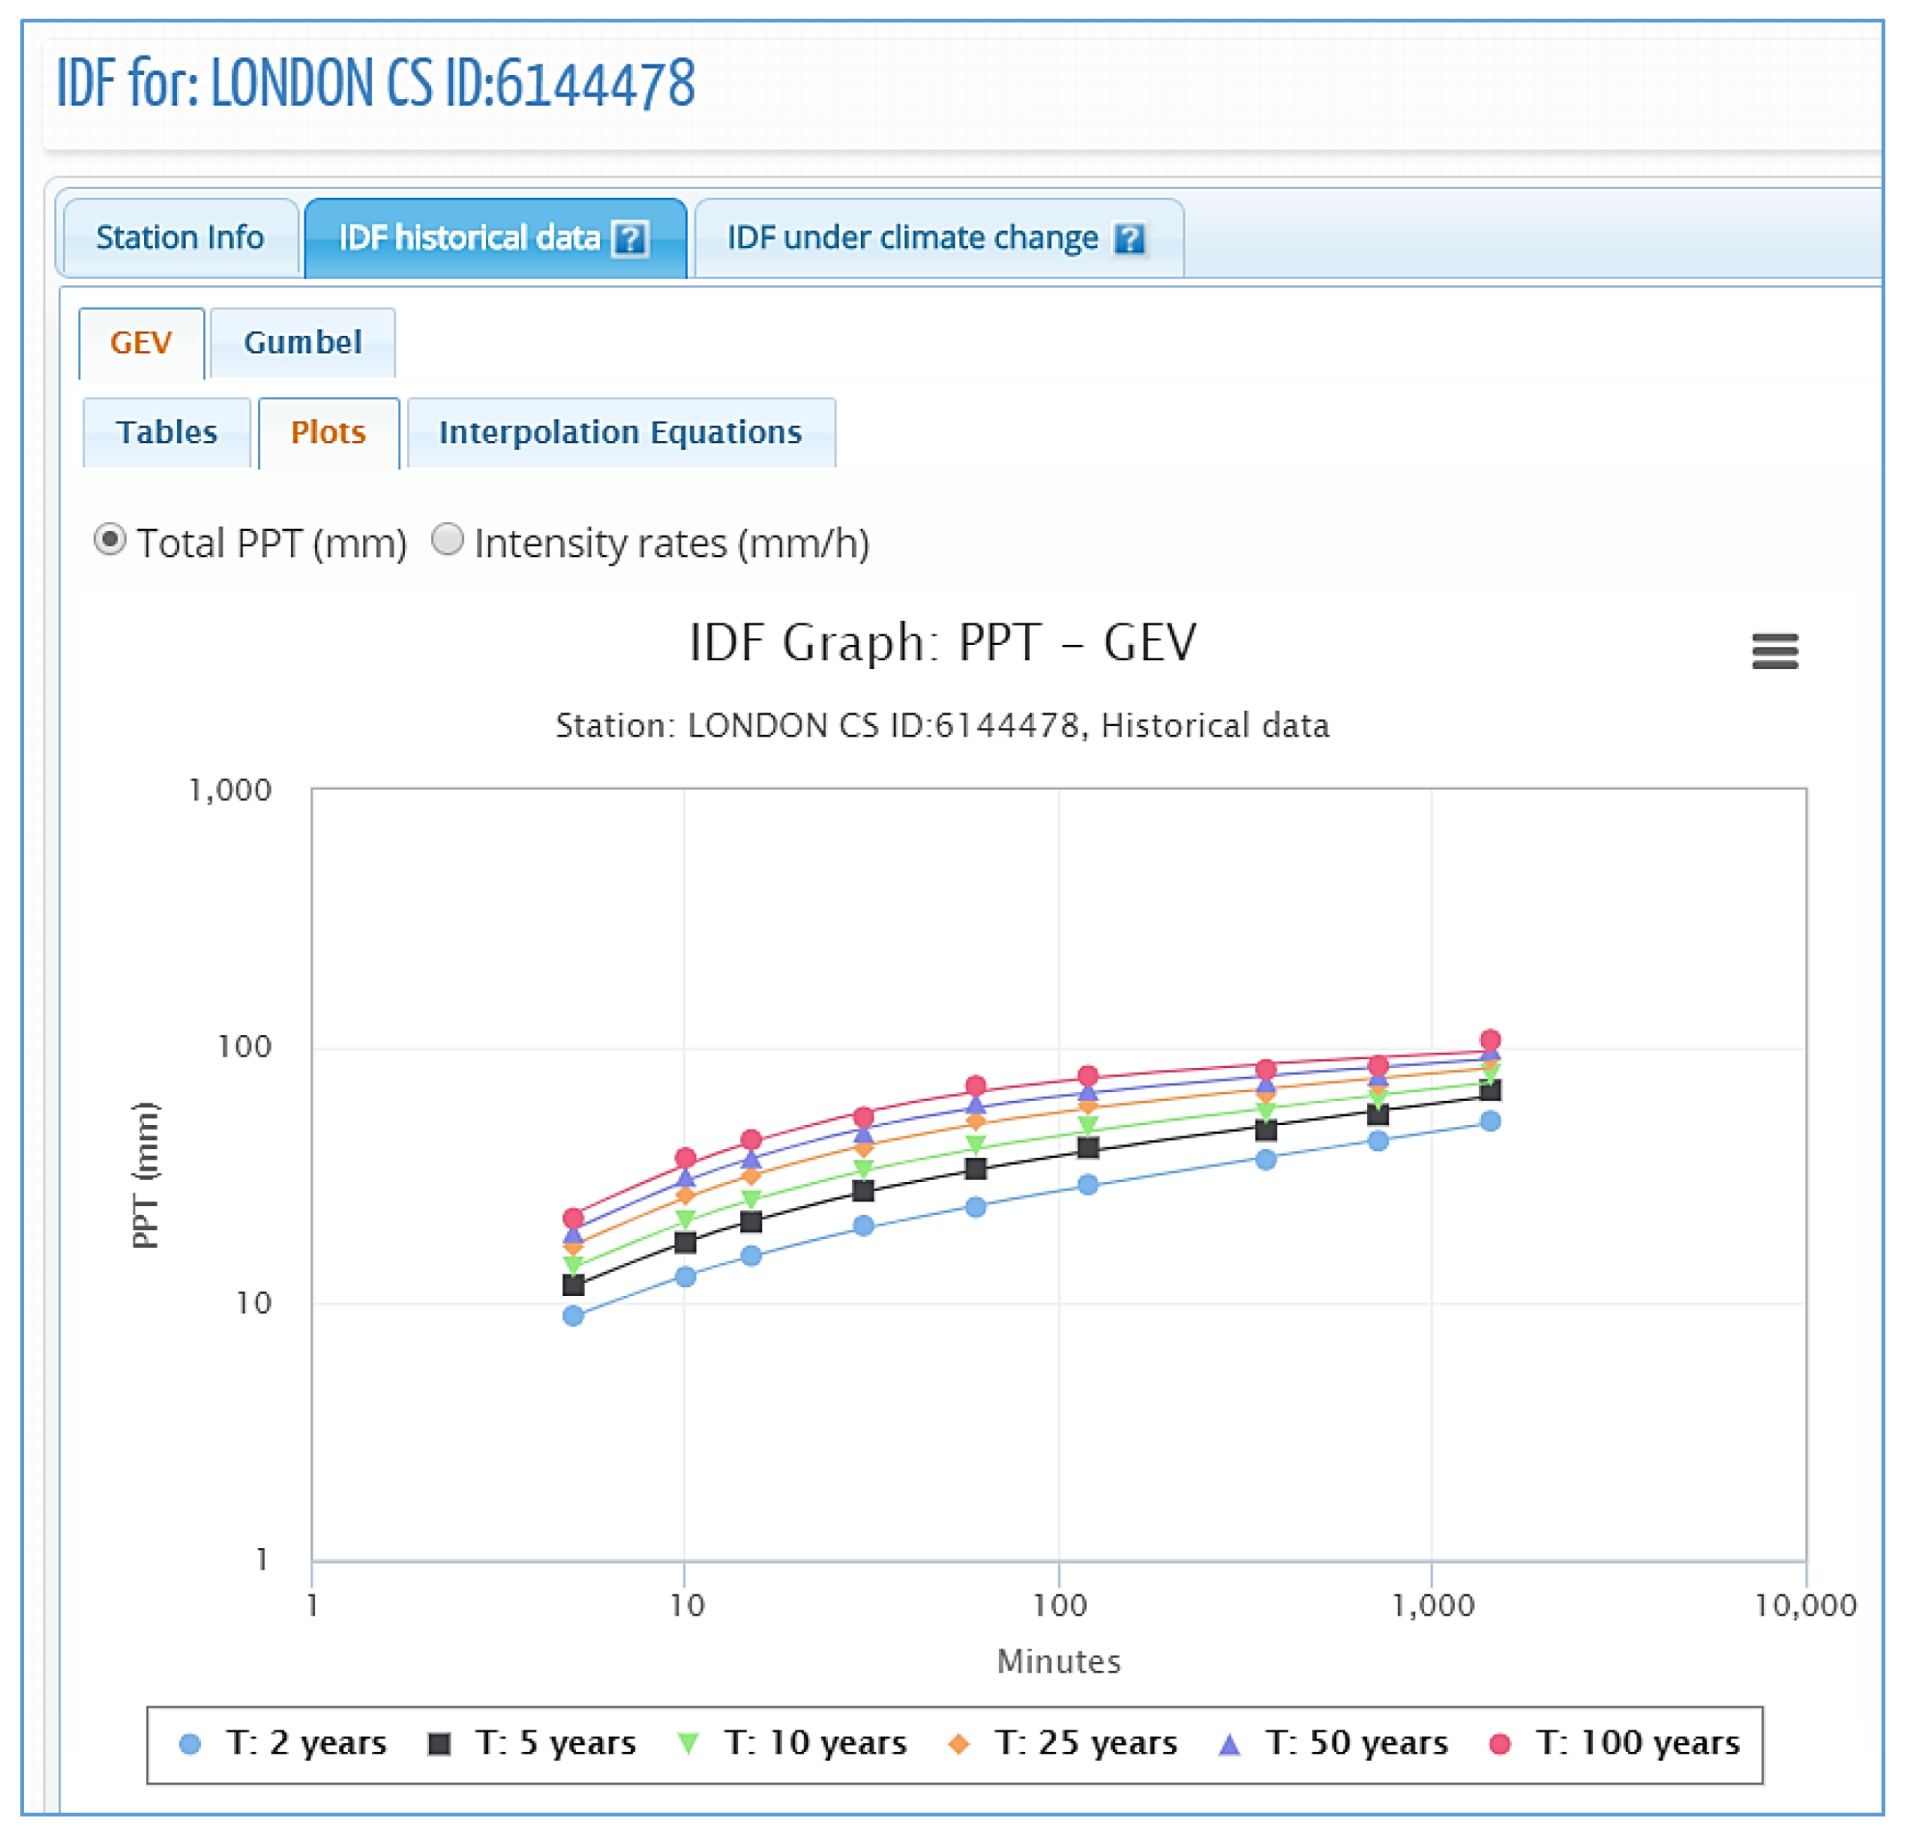Switch to IDF under climate change tab

911,238
